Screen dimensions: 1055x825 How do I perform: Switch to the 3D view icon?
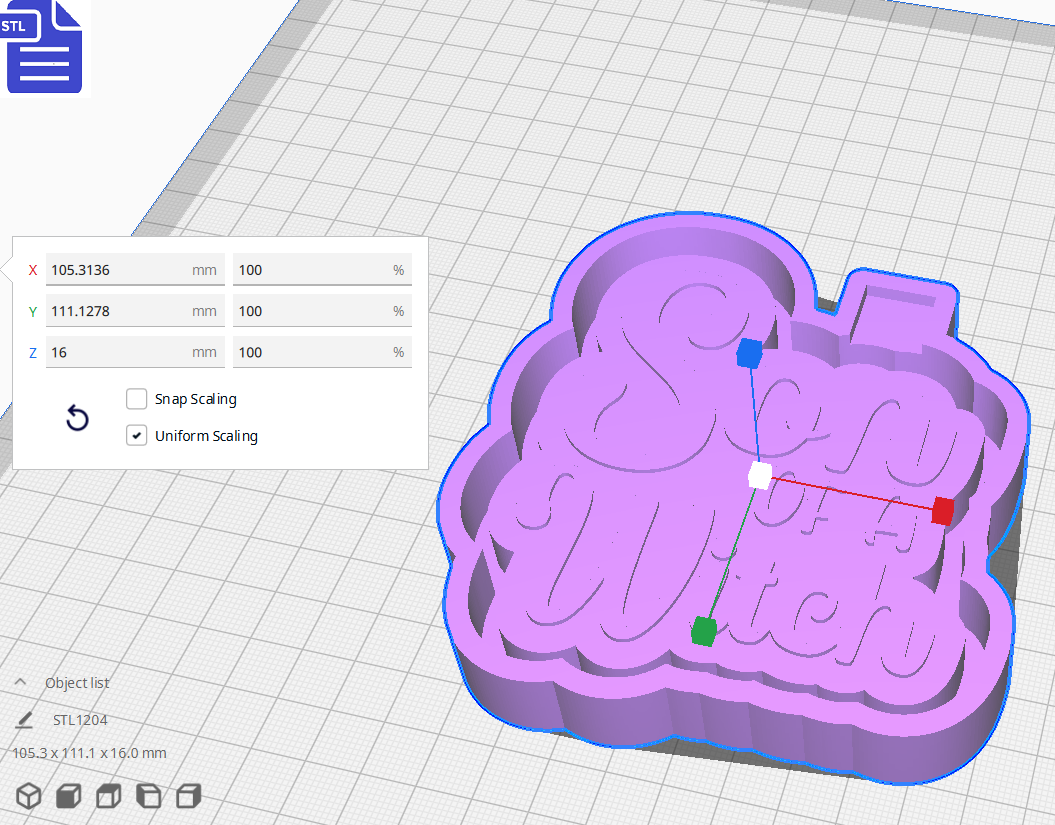28,796
